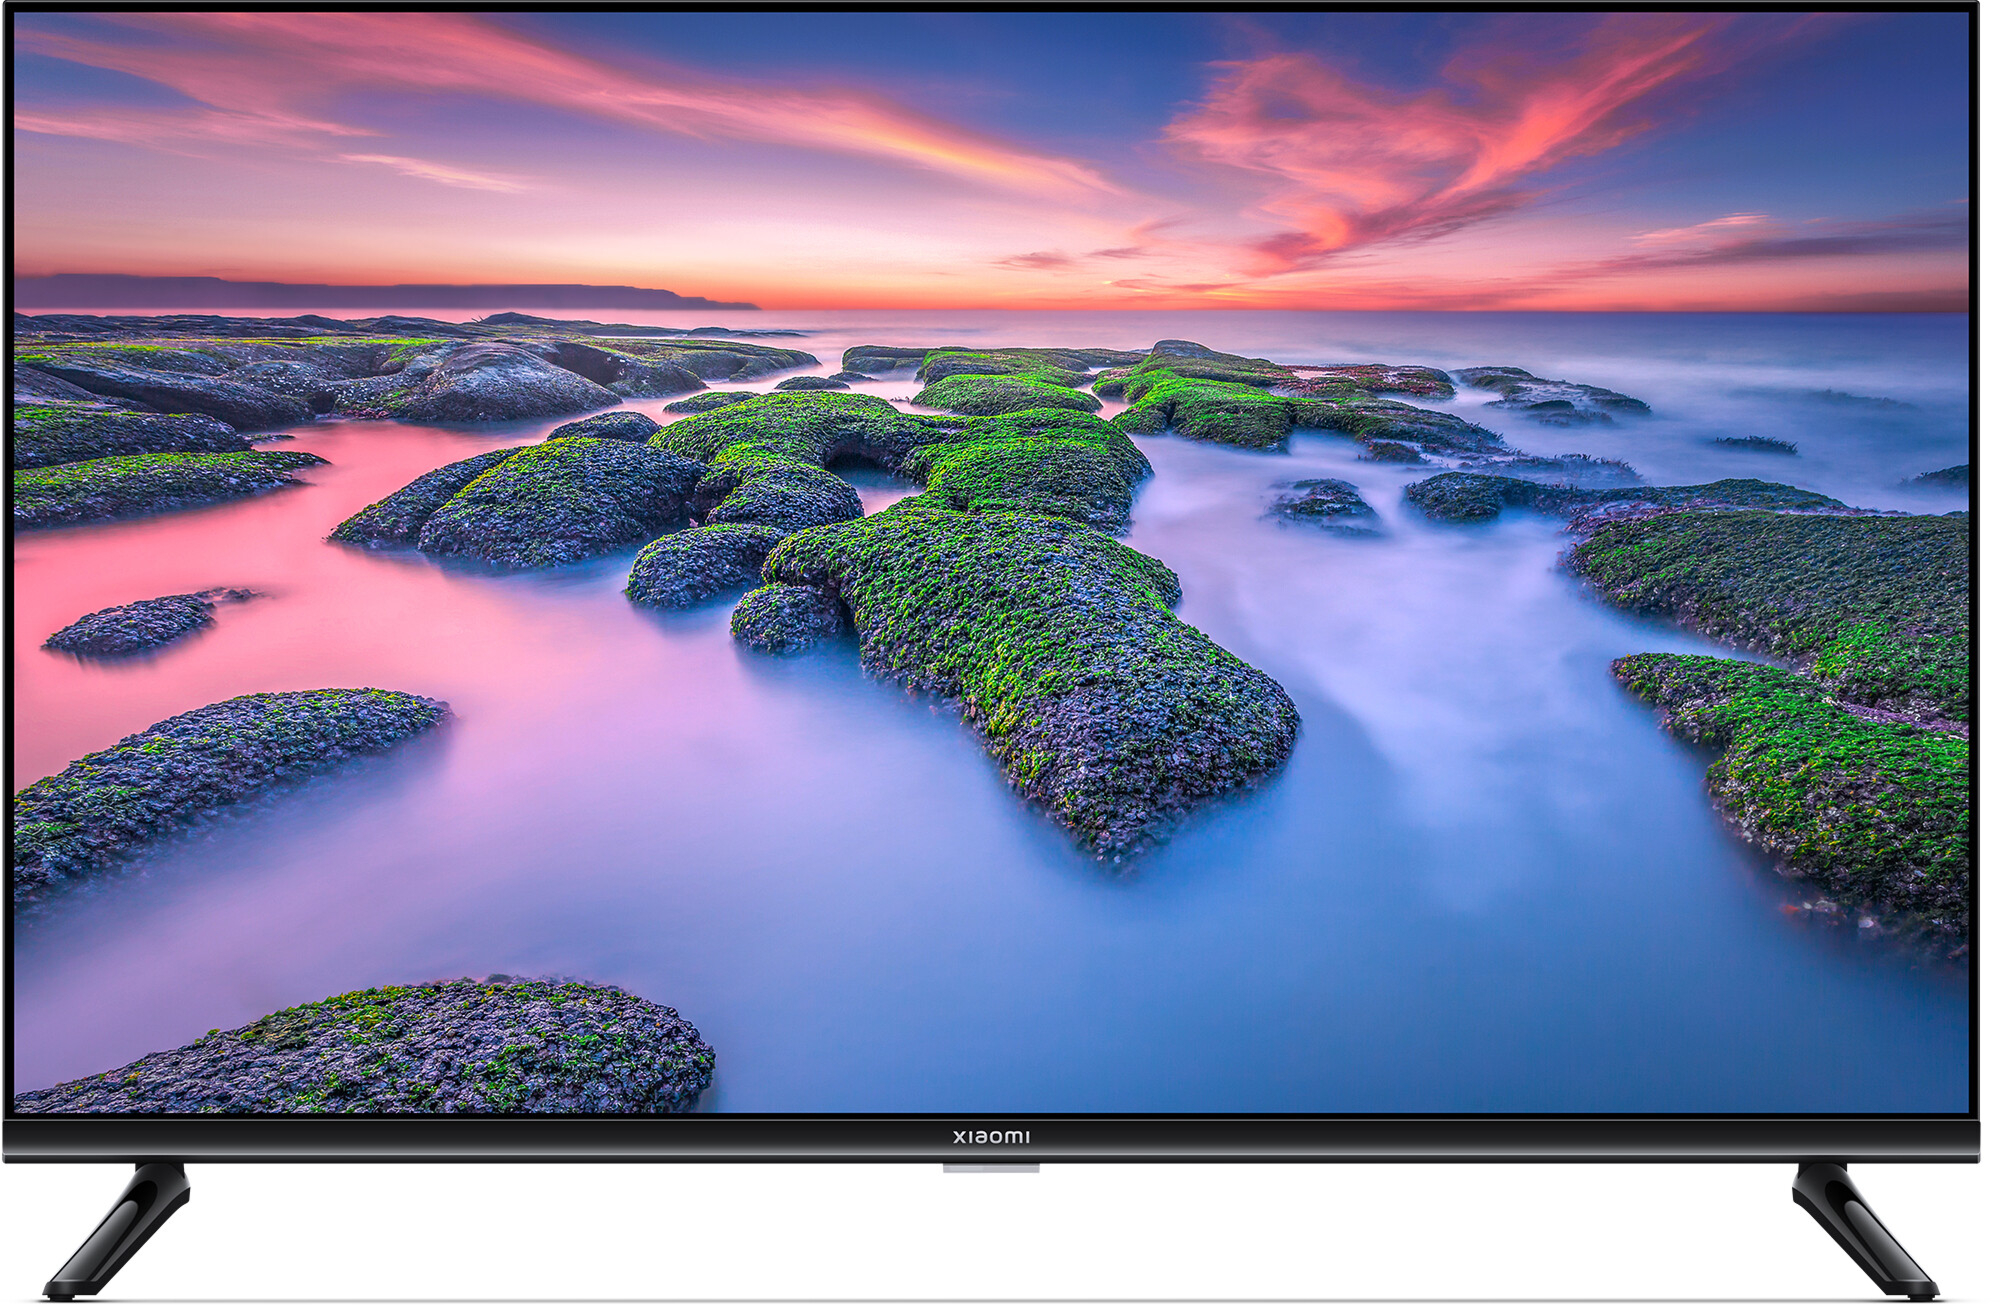Viewport: 2000px width, 1305px height.
Task: Click the TV's right stand leg
Action: click(x=1865, y=1230)
